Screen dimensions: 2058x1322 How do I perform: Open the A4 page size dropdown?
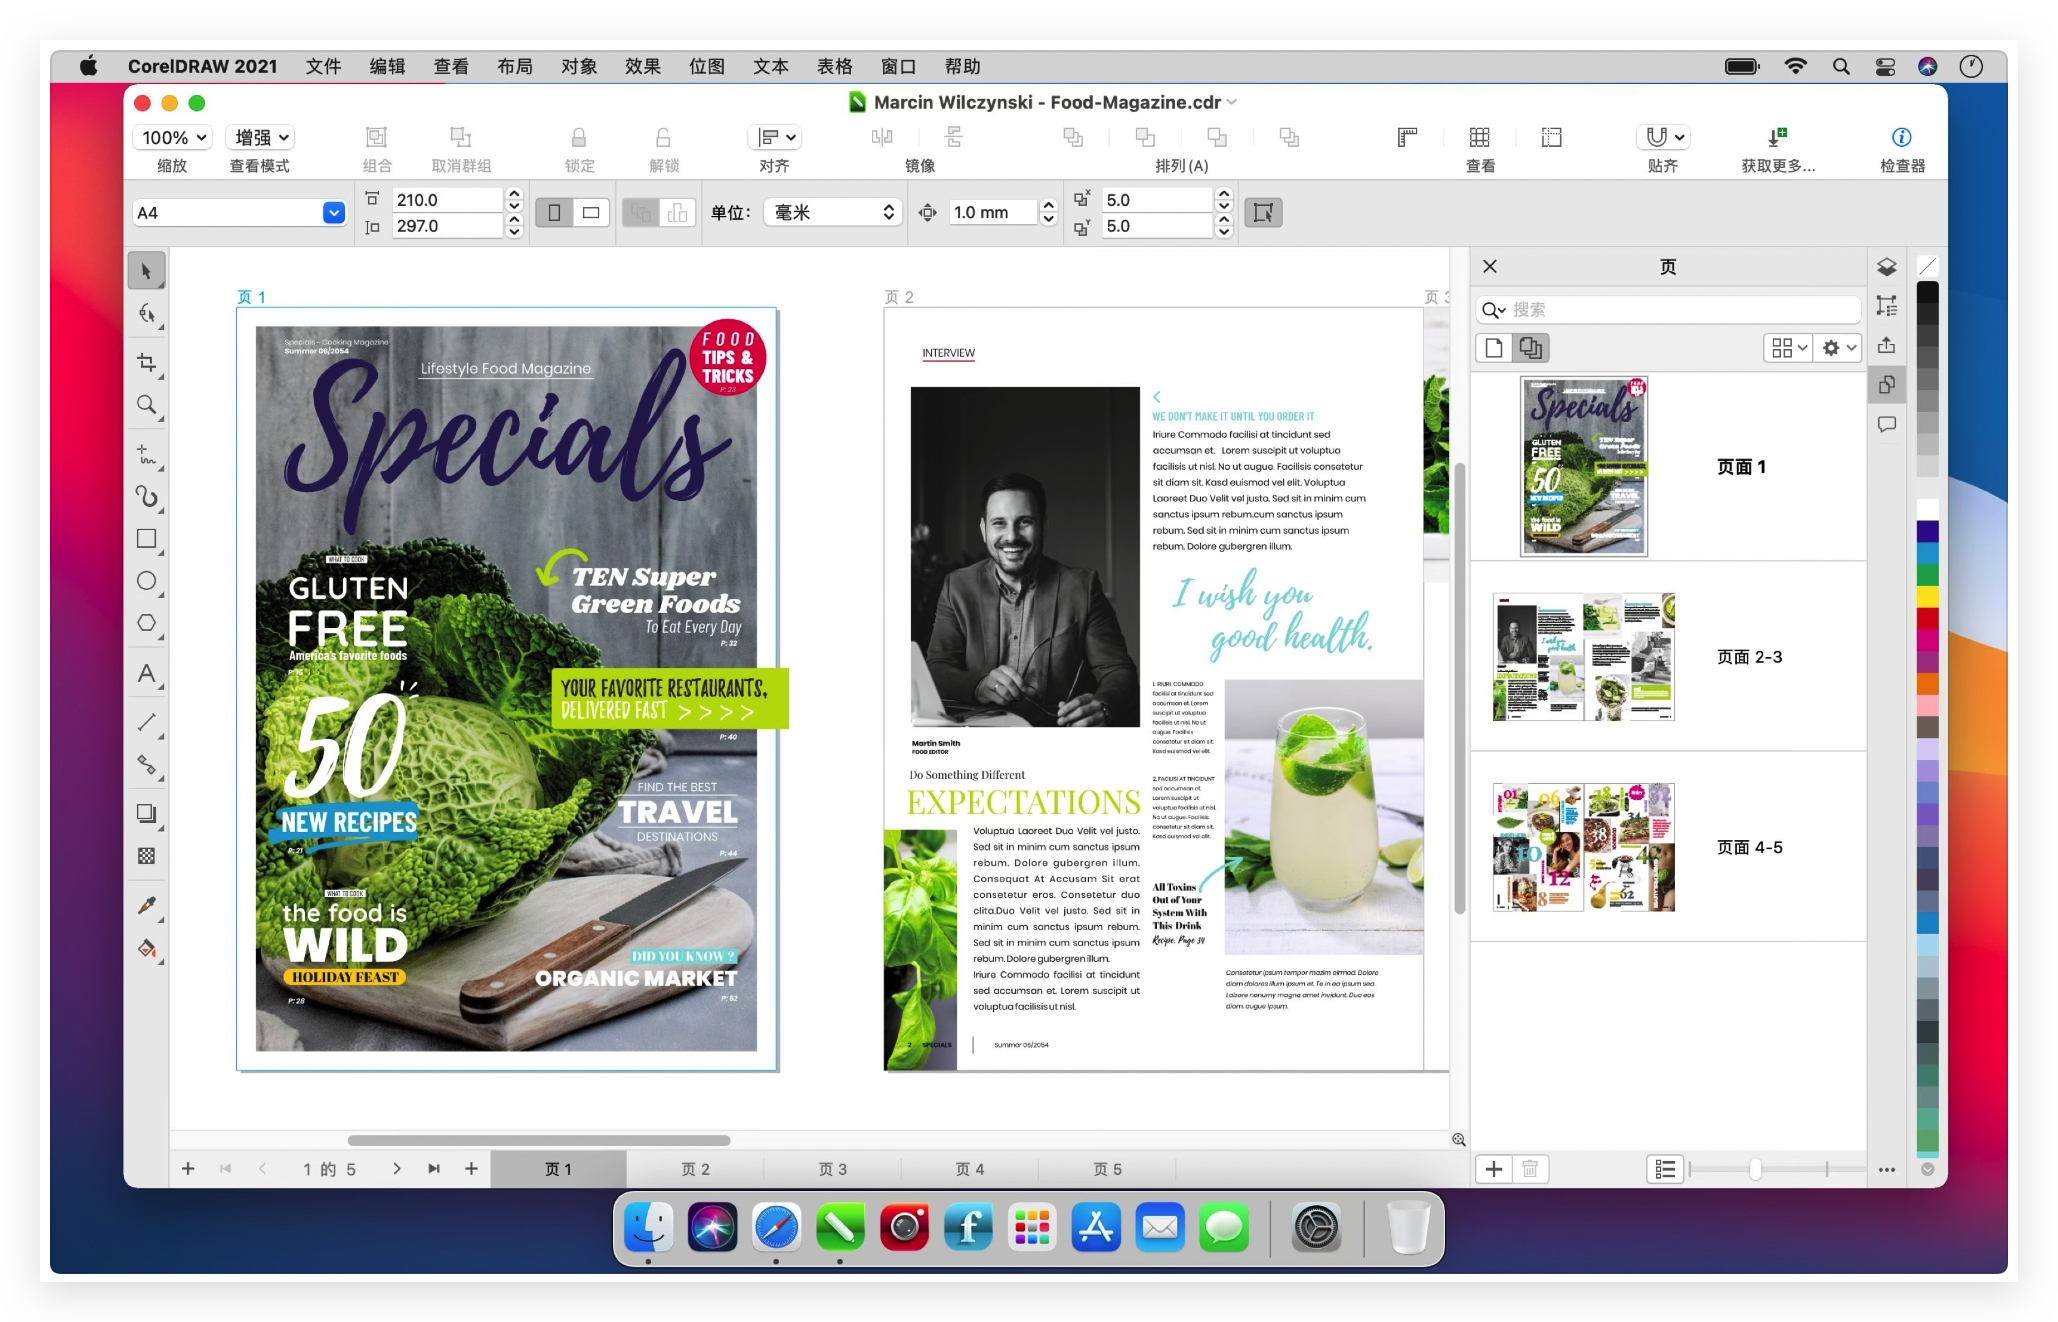click(334, 212)
